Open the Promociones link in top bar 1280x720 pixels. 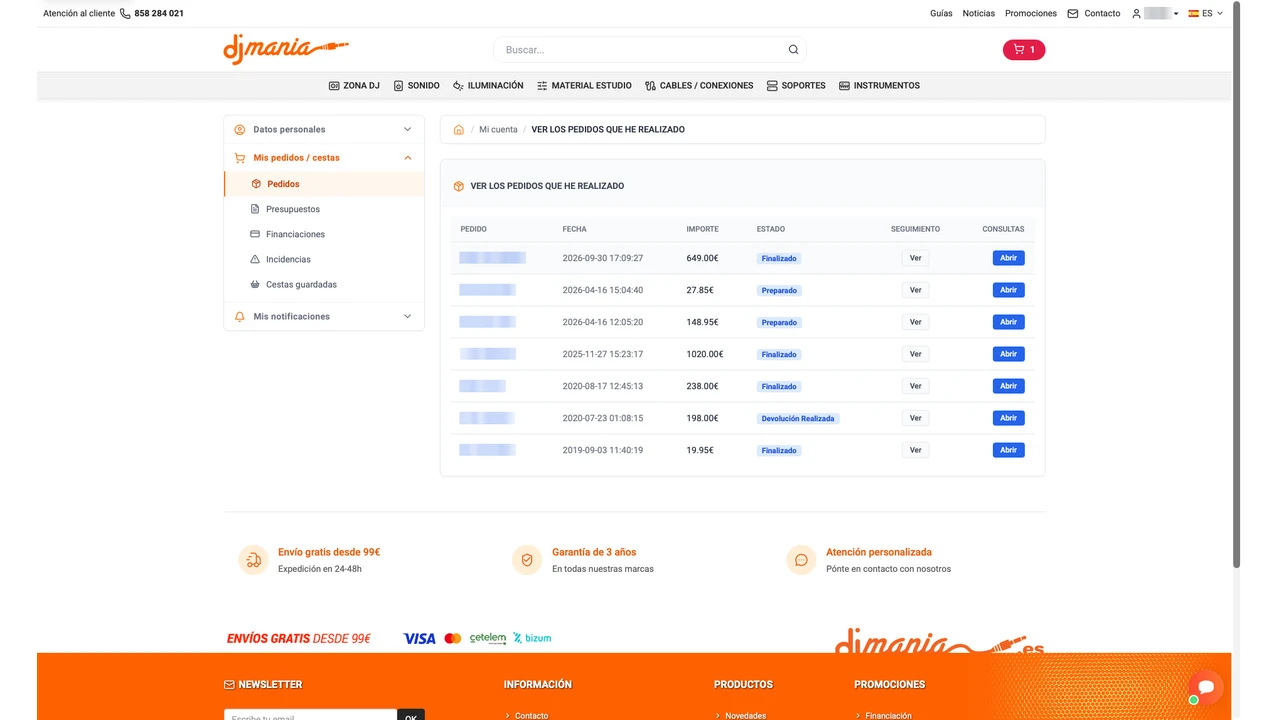1031,14
